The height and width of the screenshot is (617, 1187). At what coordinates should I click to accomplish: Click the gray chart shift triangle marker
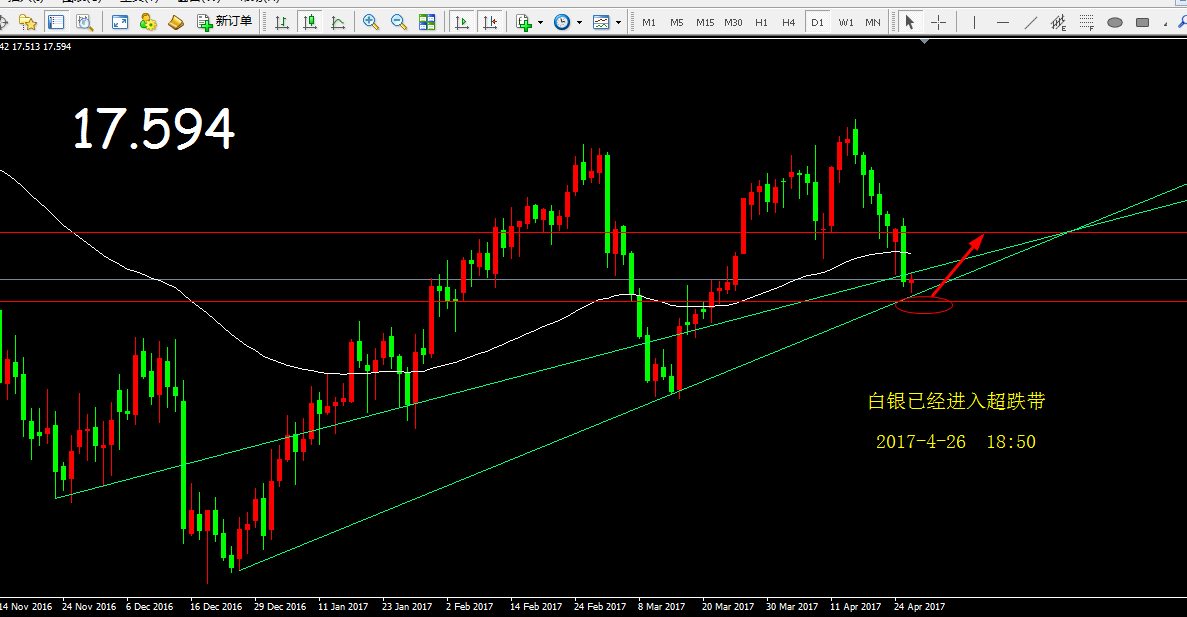click(x=924, y=42)
